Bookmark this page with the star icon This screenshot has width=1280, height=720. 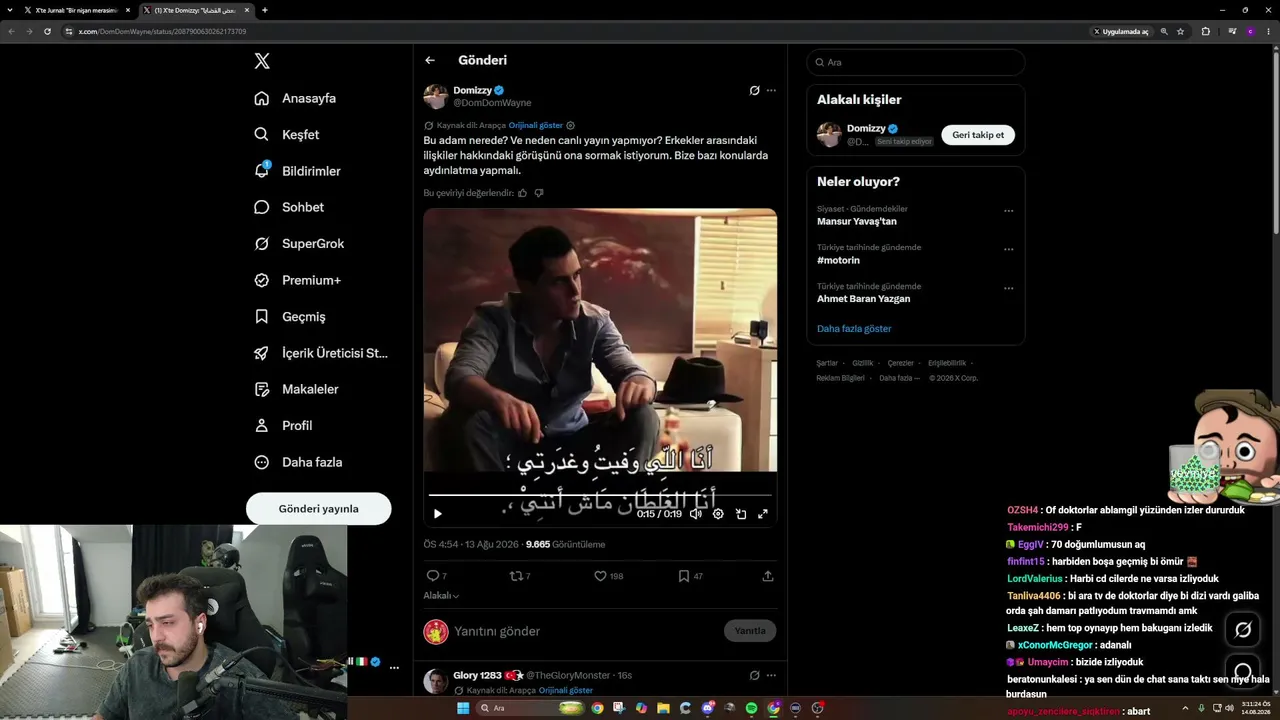tap(1181, 31)
